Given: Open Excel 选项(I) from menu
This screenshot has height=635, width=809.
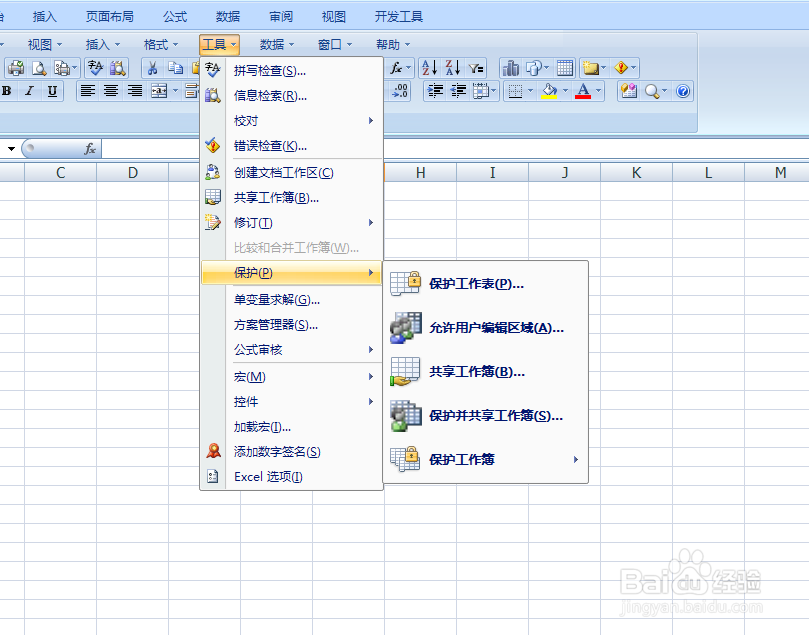Looking at the screenshot, I should pos(292,476).
